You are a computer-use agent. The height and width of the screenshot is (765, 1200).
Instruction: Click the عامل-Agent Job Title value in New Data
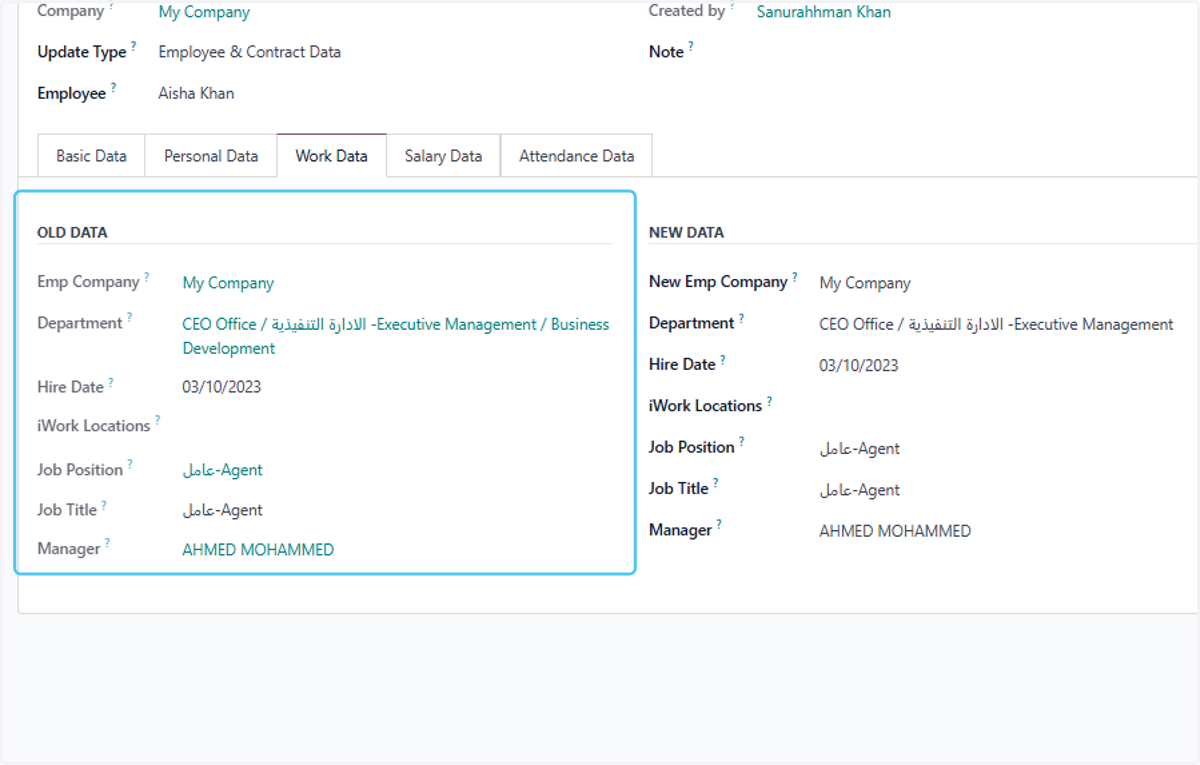(859, 490)
